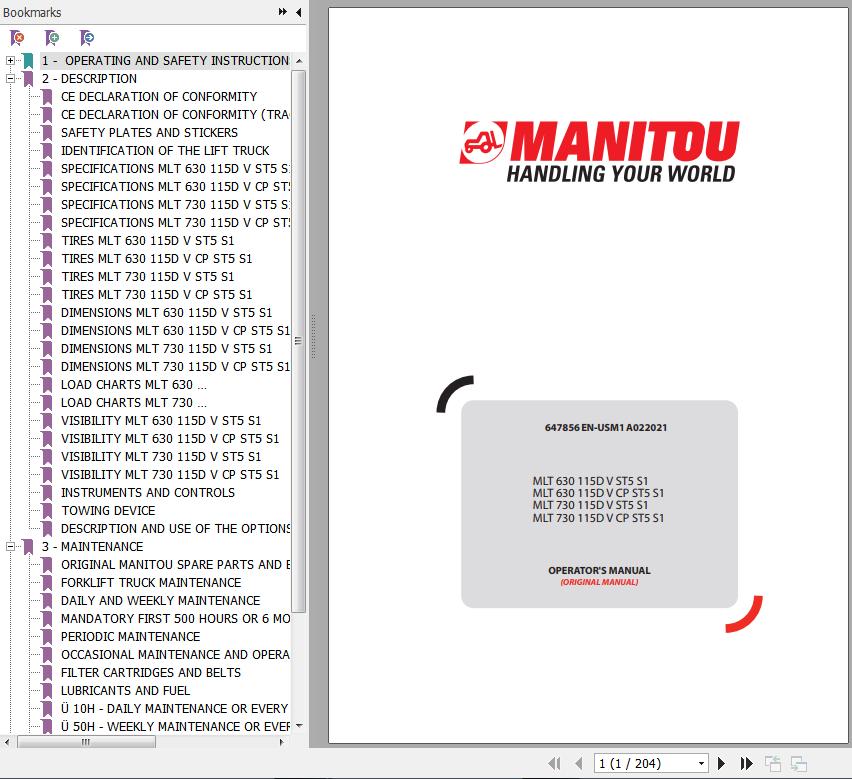Collapse the Bookmarks panel arrow
The width and height of the screenshot is (852, 779).
click(298, 12)
